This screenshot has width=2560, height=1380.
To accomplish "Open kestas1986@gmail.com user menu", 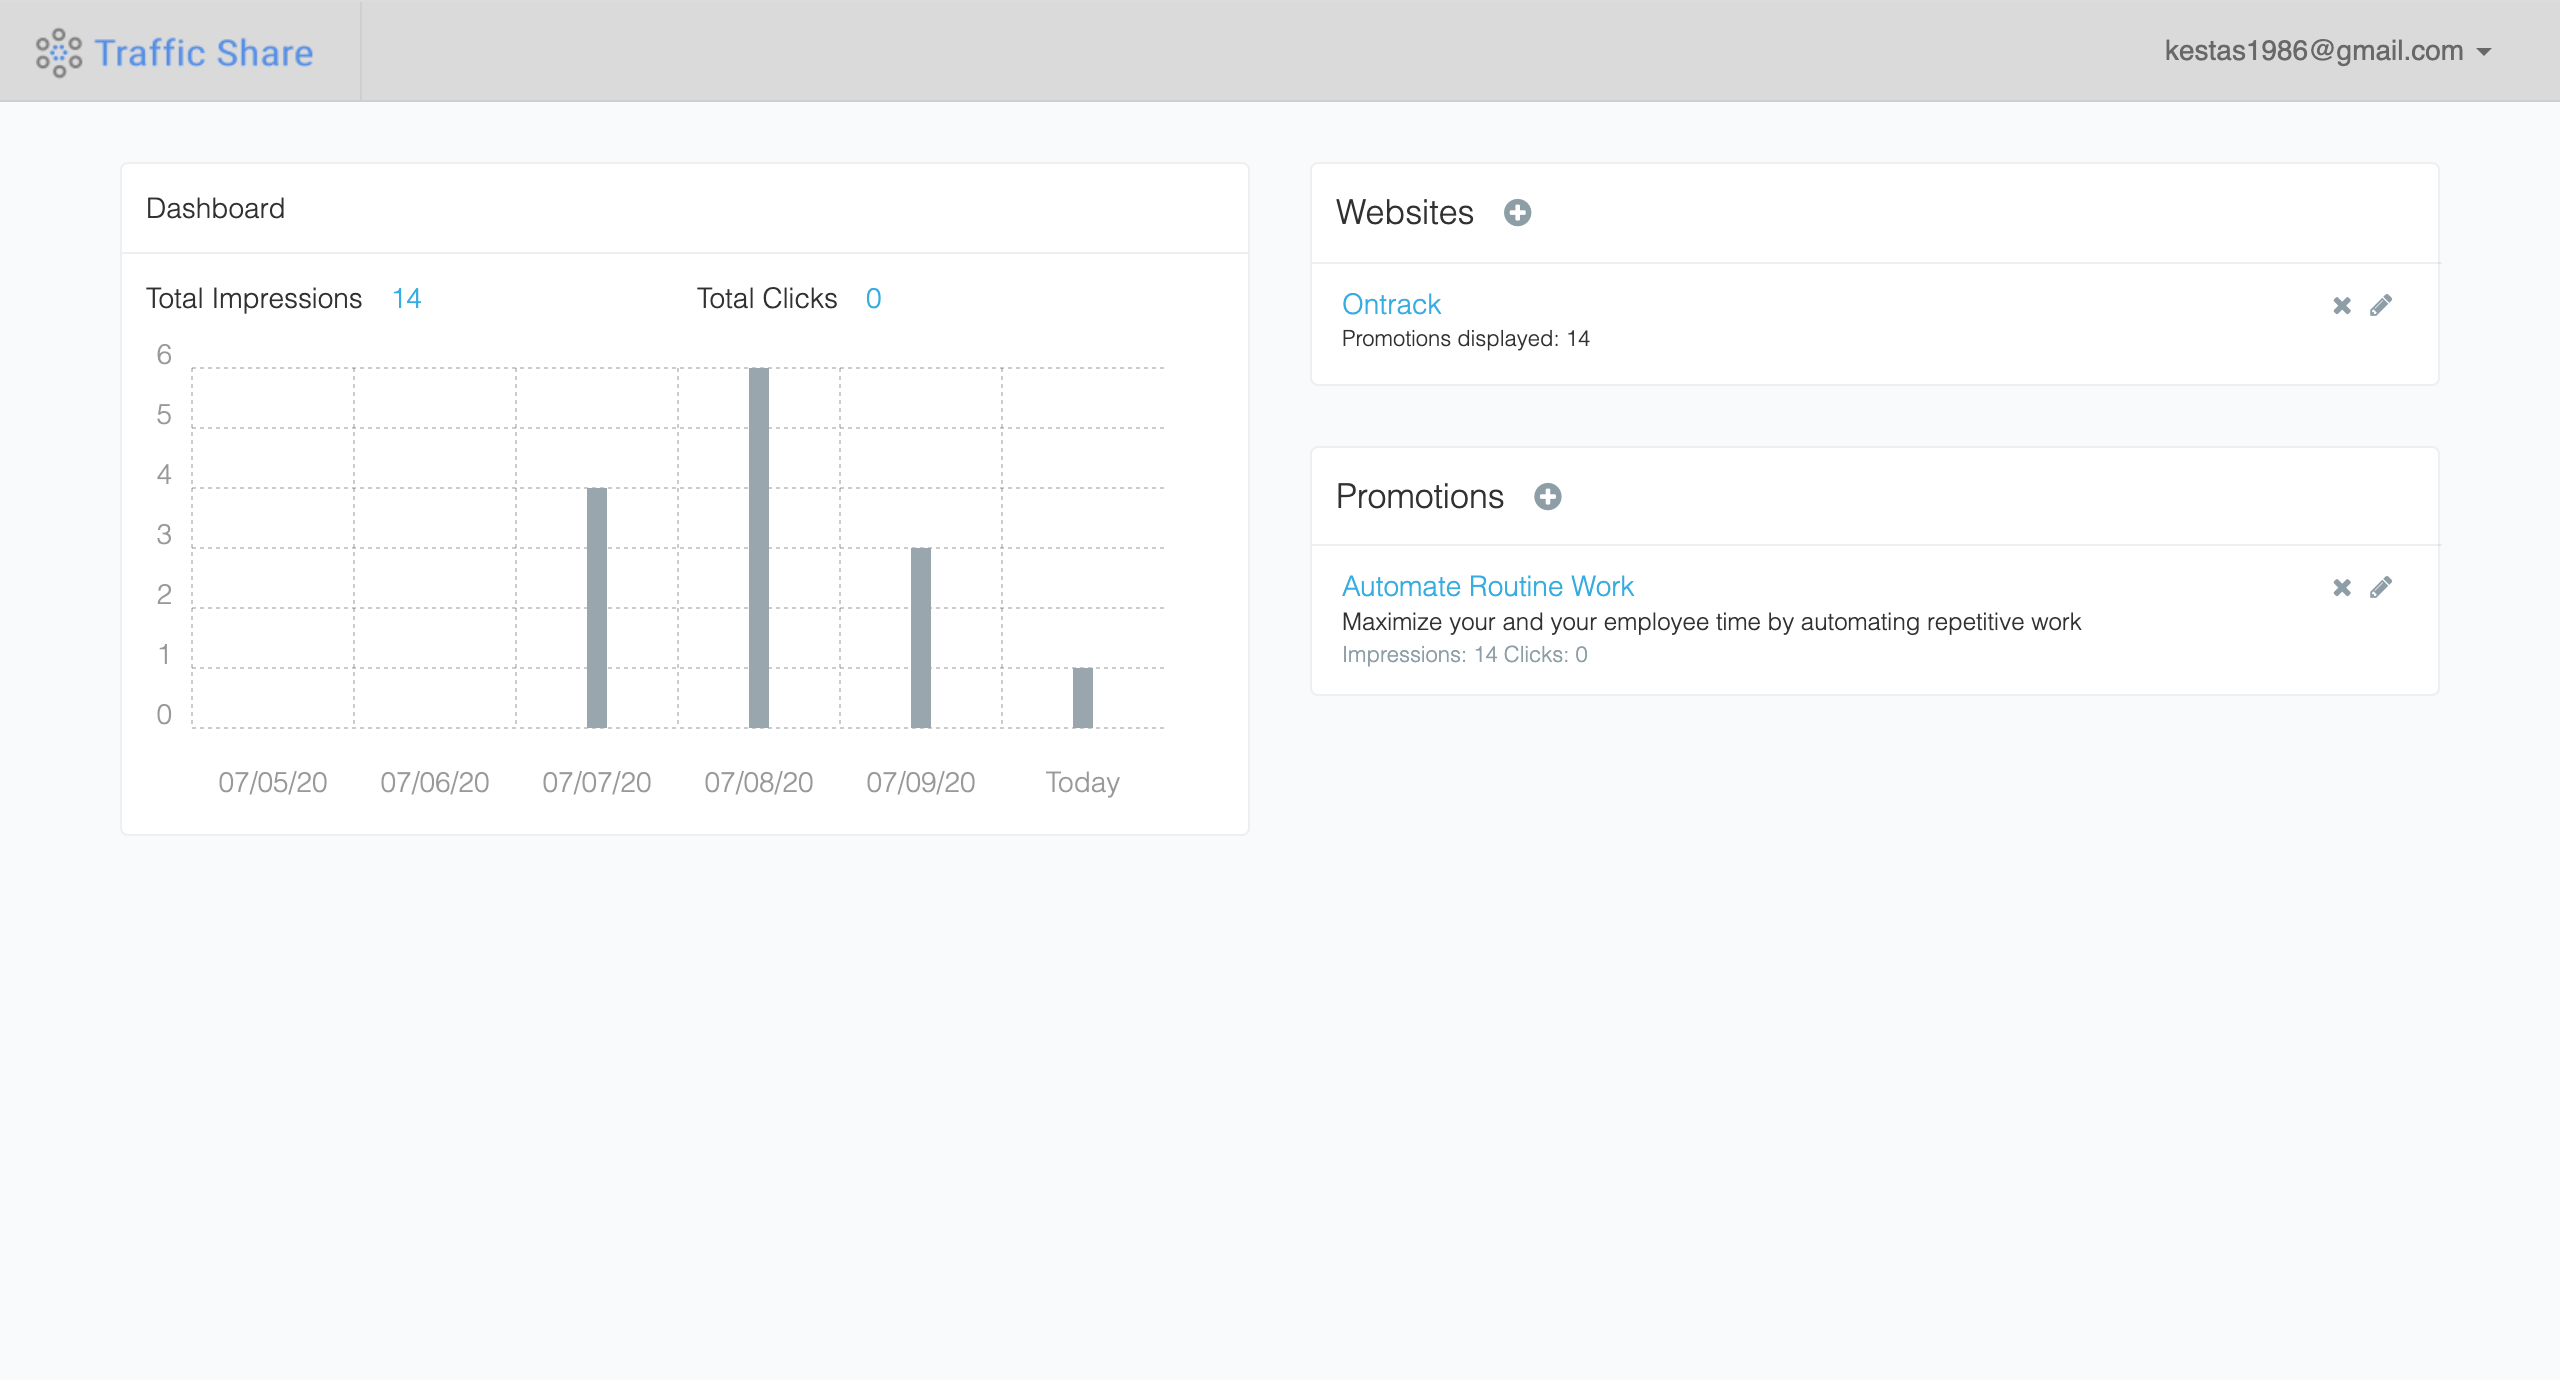I will click(2313, 51).
